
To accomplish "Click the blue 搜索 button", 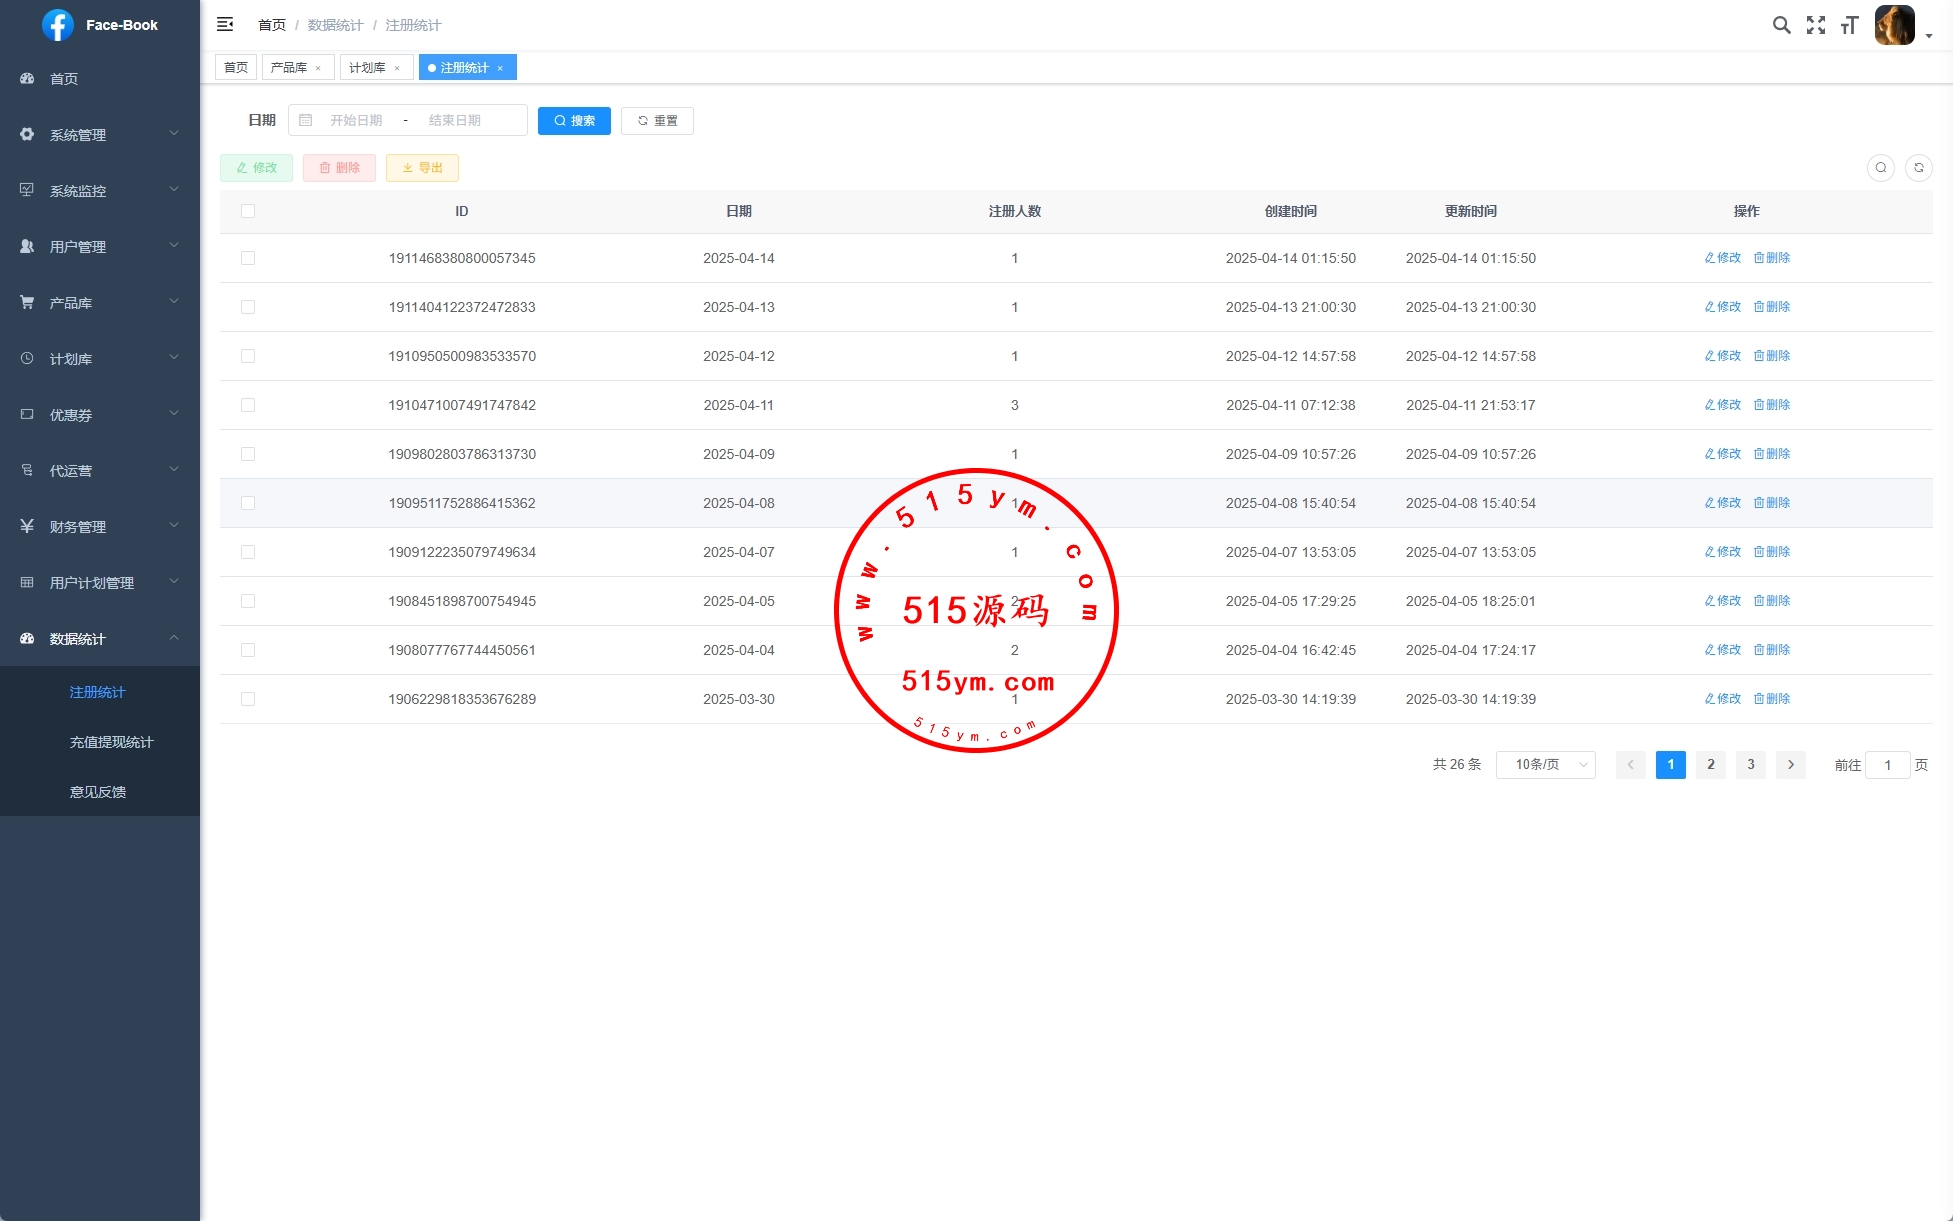I will pyautogui.click(x=574, y=121).
